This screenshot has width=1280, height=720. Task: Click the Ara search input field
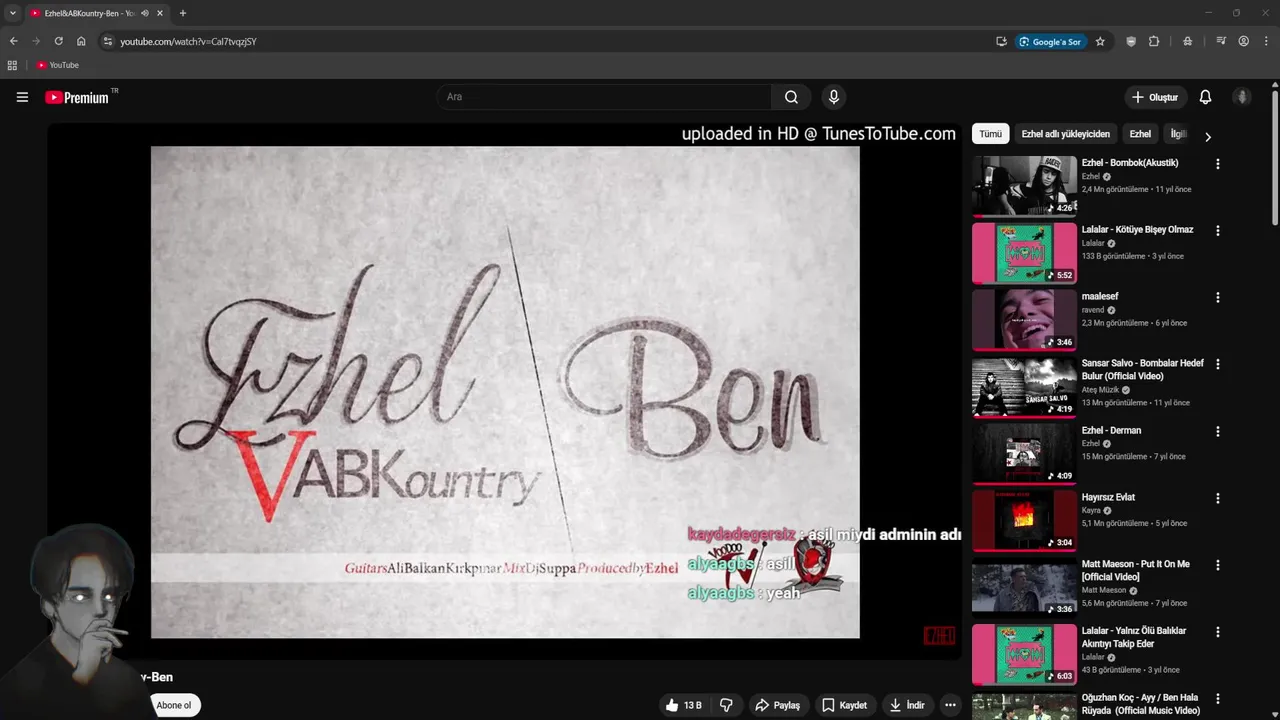click(604, 97)
